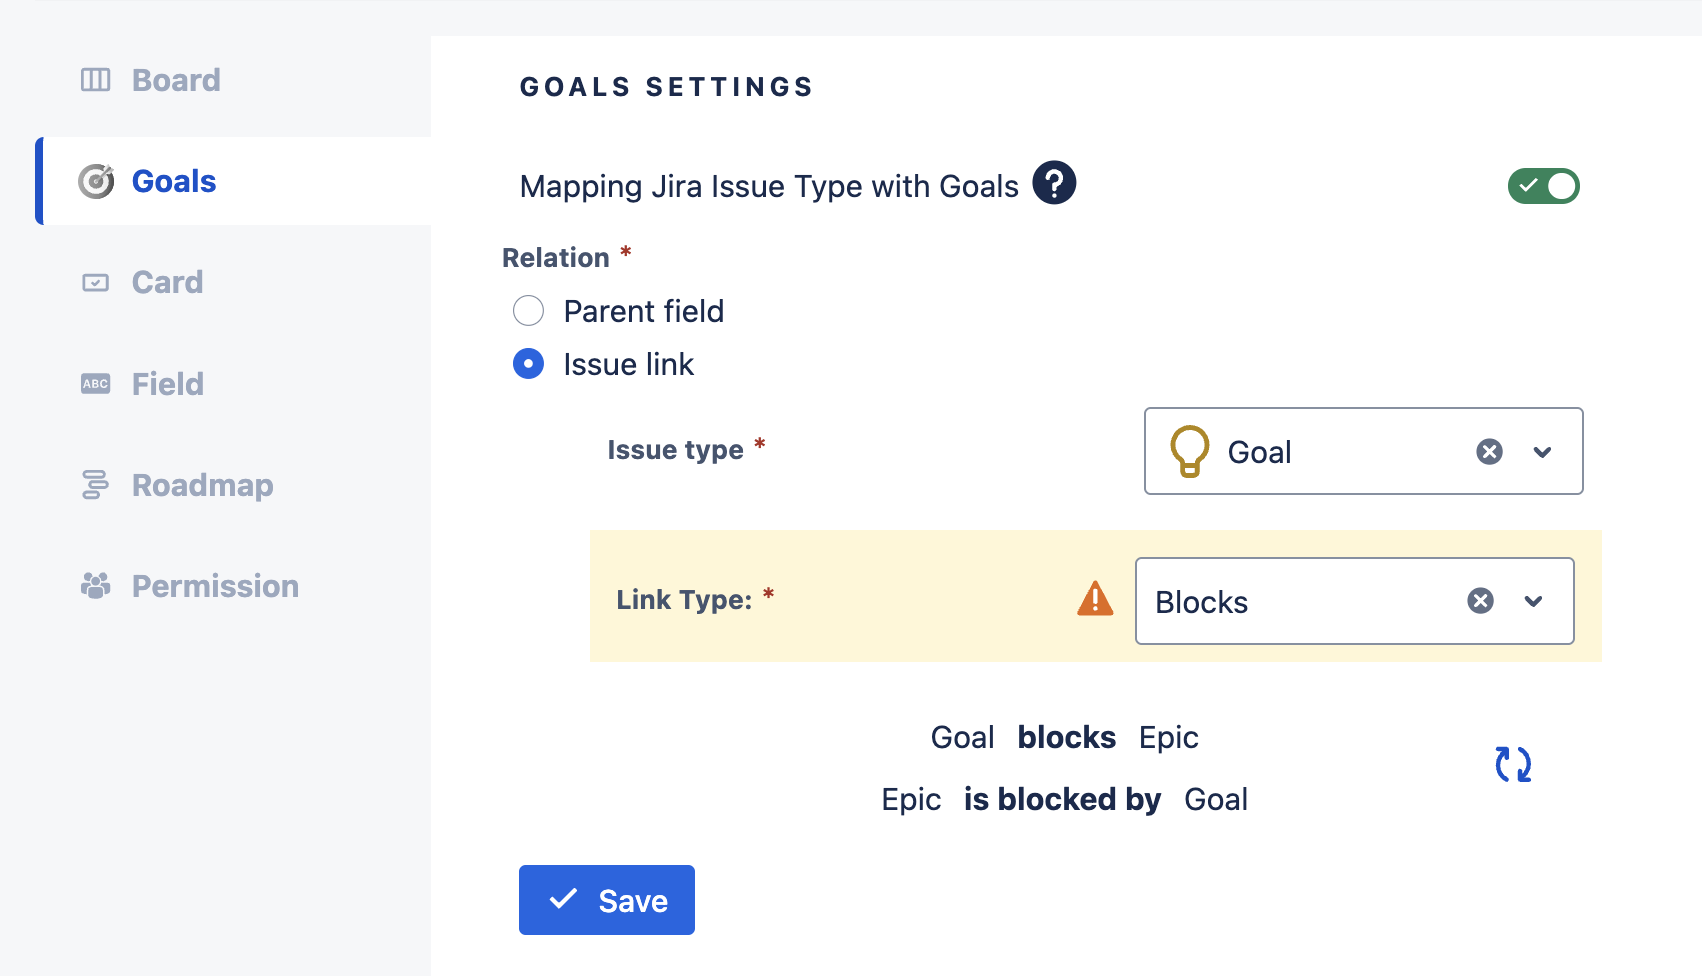Click the Board columns icon
The width and height of the screenshot is (1702, 976).
[x=96, y=80]
